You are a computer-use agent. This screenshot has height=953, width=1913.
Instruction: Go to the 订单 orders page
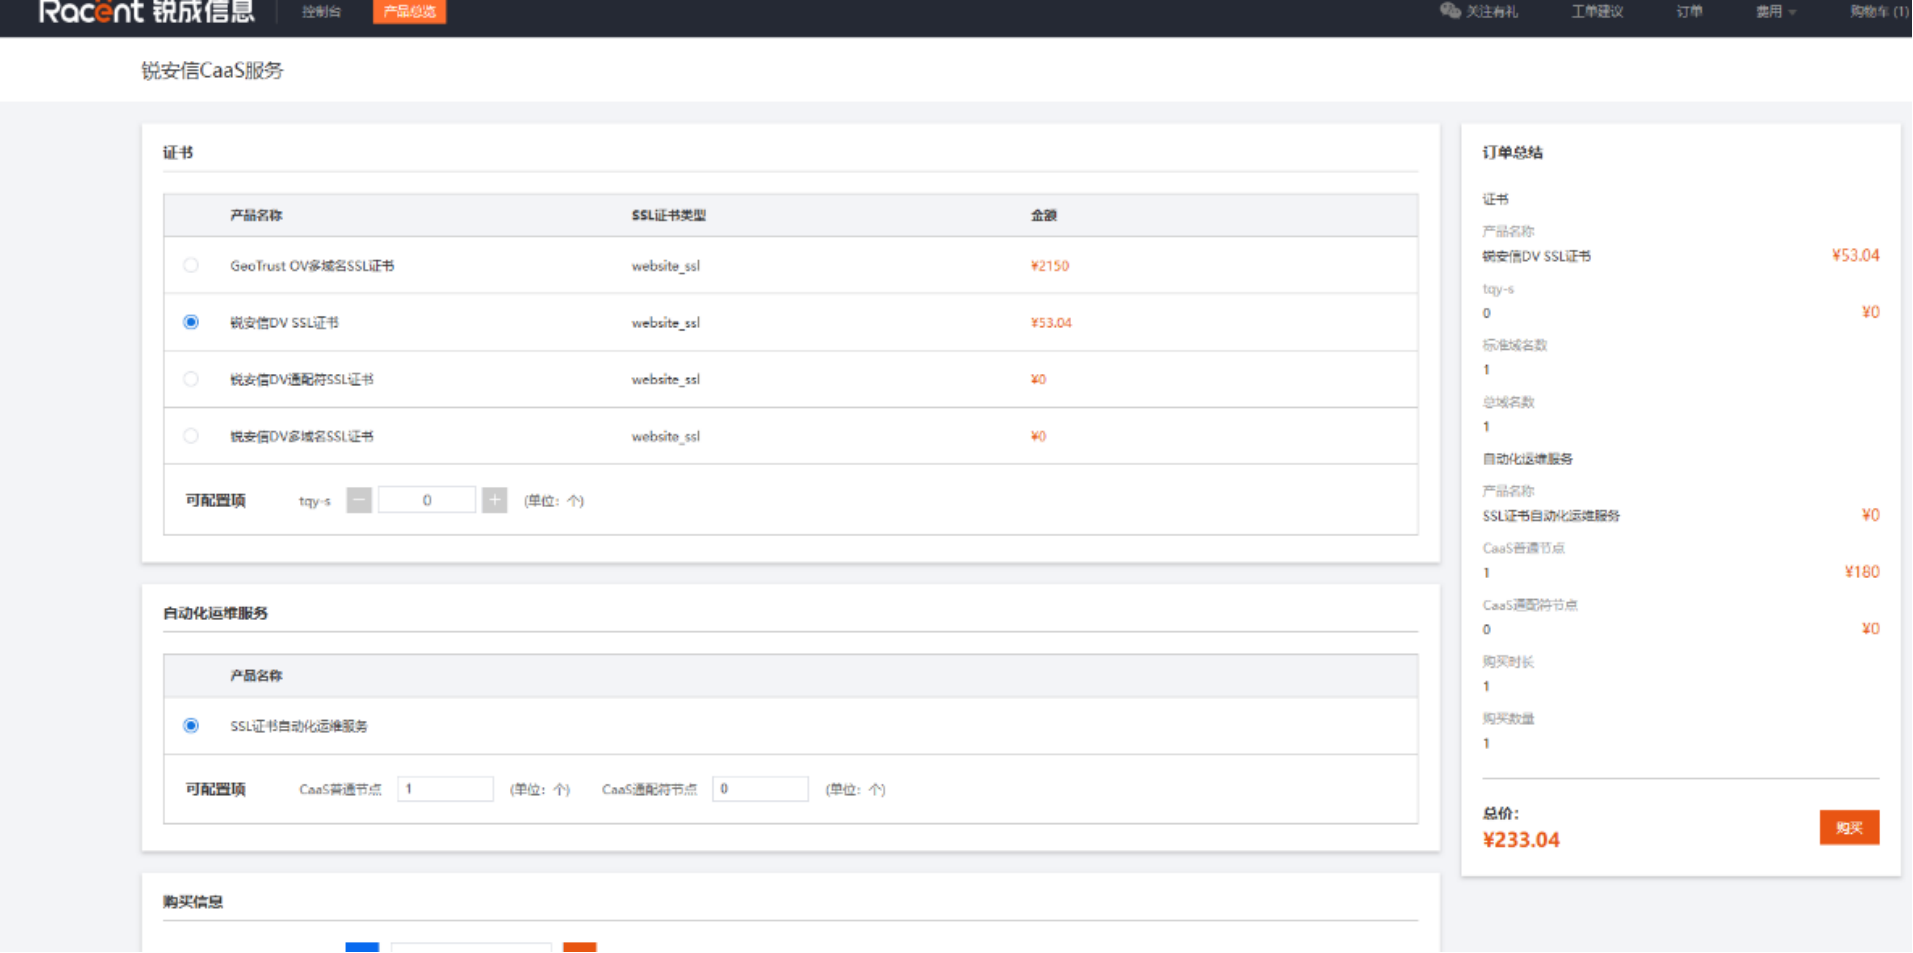coord(1689,12)
